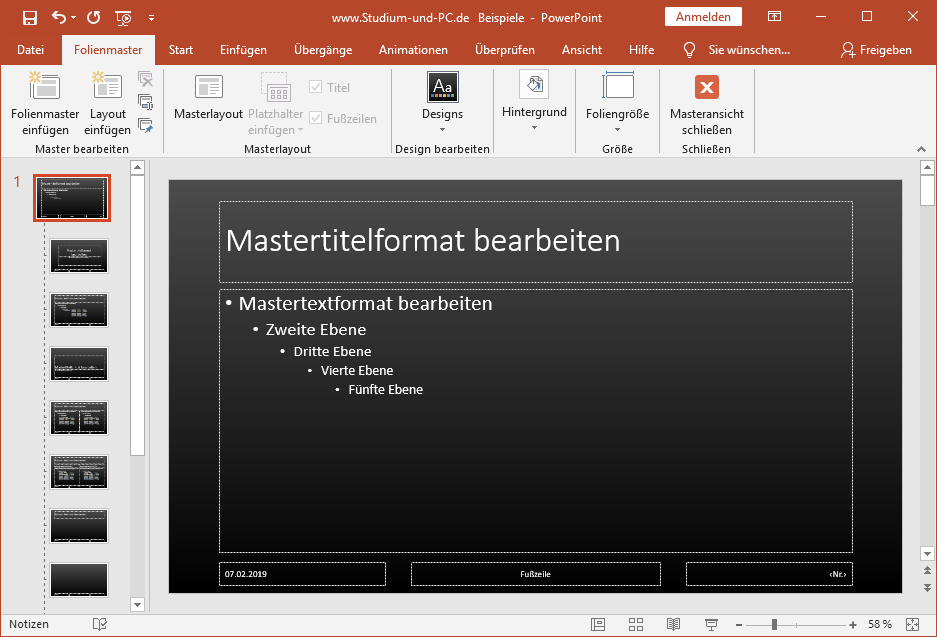Click the main scroll down arrow
Viewport: 937px width, 637px height.
tap(927, 553)
